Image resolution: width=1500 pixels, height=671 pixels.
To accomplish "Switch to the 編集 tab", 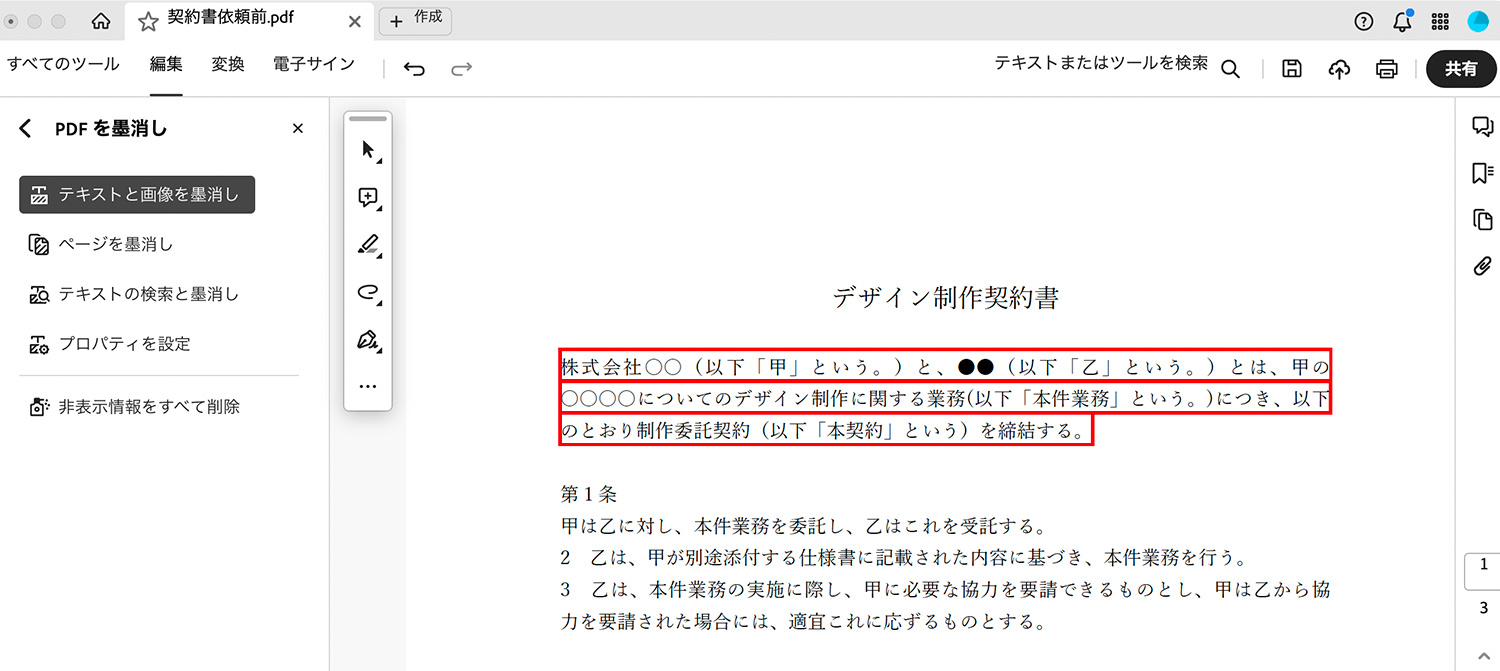I will click(x=166, y=65).
